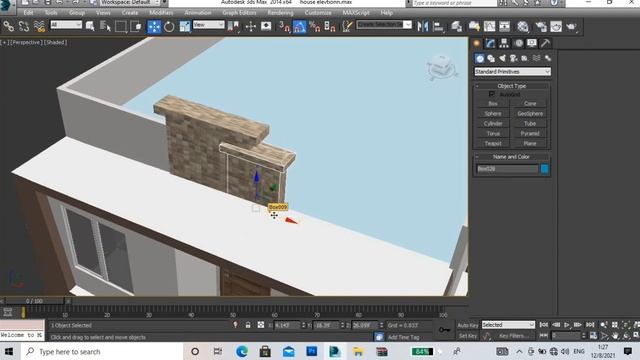Click Select and Manipulate icon

point(250,27)
